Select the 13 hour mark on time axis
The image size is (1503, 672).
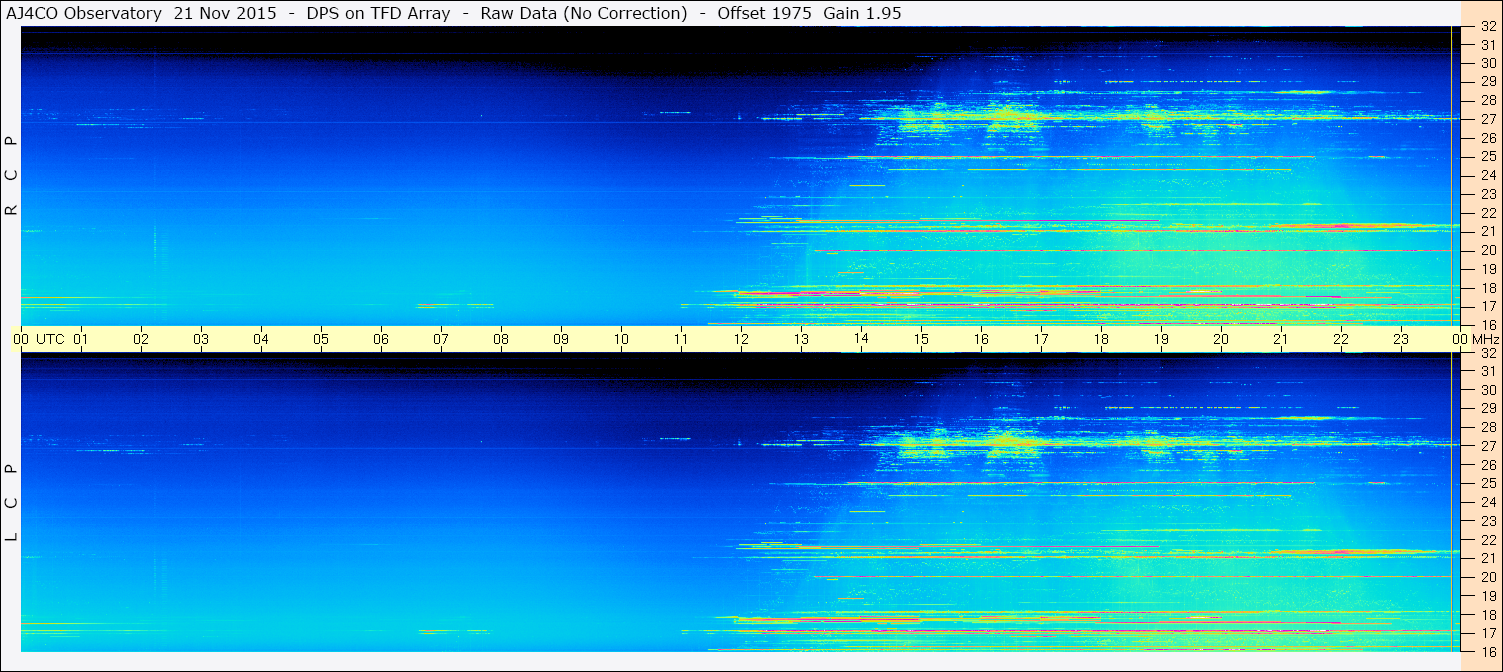[x=801, y=339]
